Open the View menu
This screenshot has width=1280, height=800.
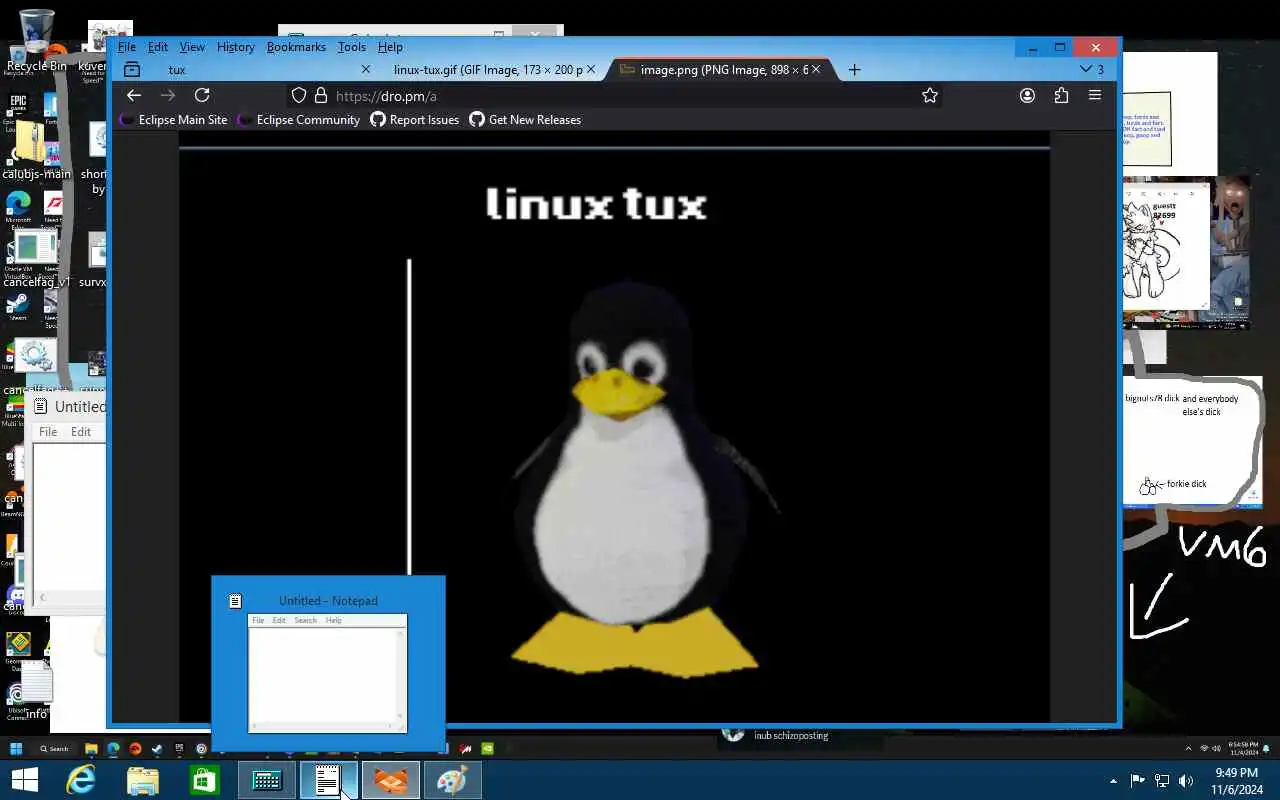[192, 47]
